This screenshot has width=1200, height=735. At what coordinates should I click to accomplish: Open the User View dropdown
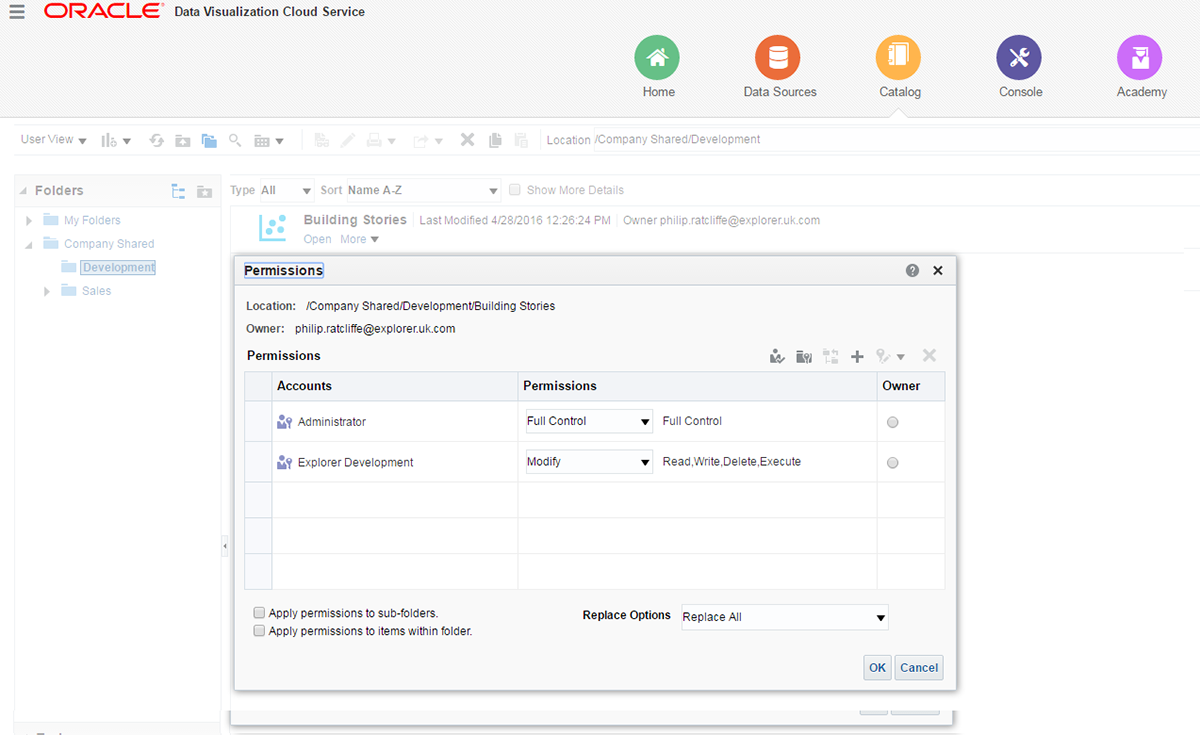(x=54, y=140)
